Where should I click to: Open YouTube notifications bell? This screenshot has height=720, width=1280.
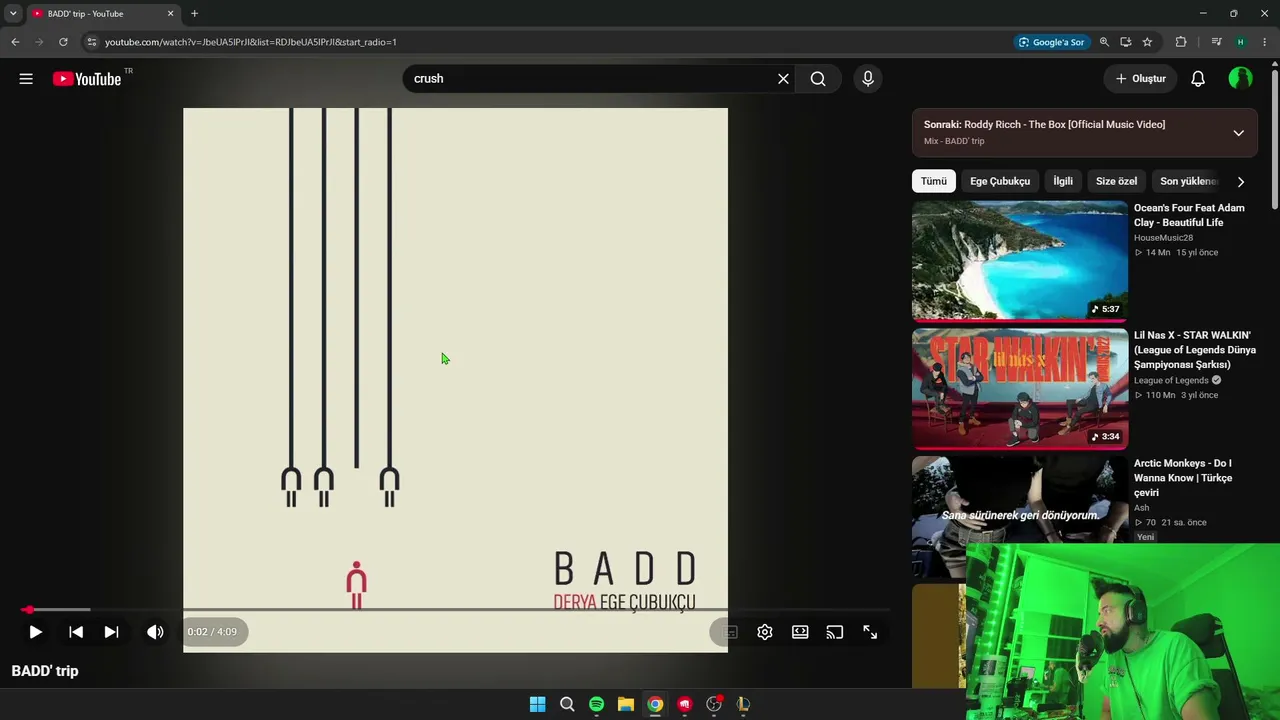[x=1198, y=79]
